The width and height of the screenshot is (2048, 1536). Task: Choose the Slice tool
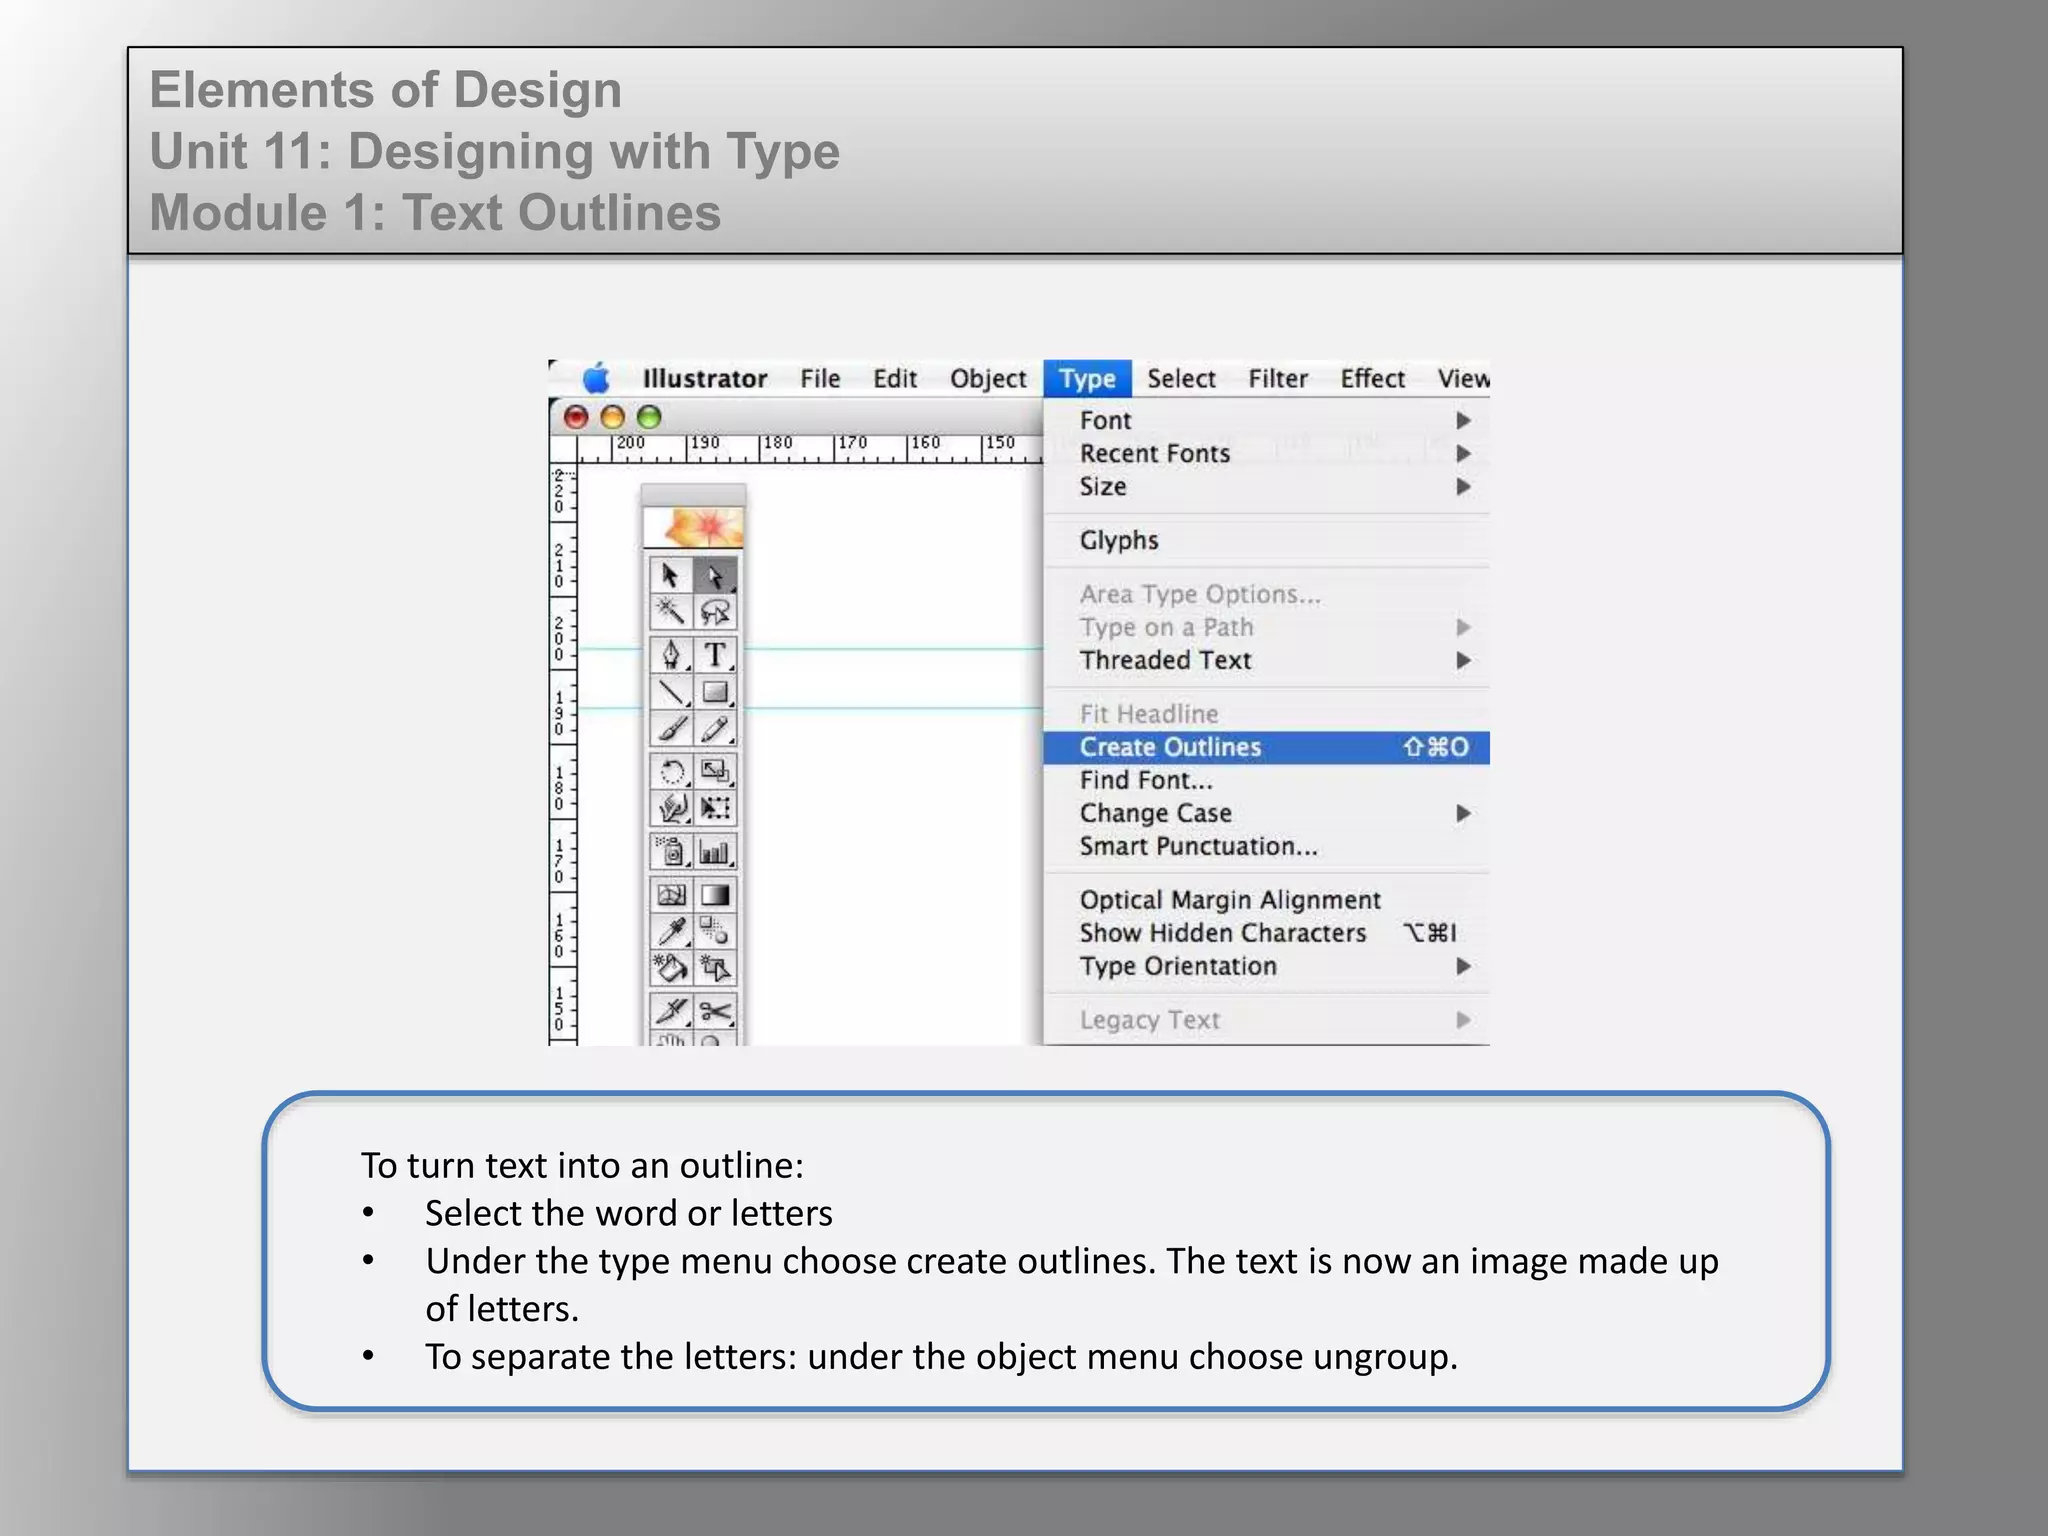coord(670,1011)
